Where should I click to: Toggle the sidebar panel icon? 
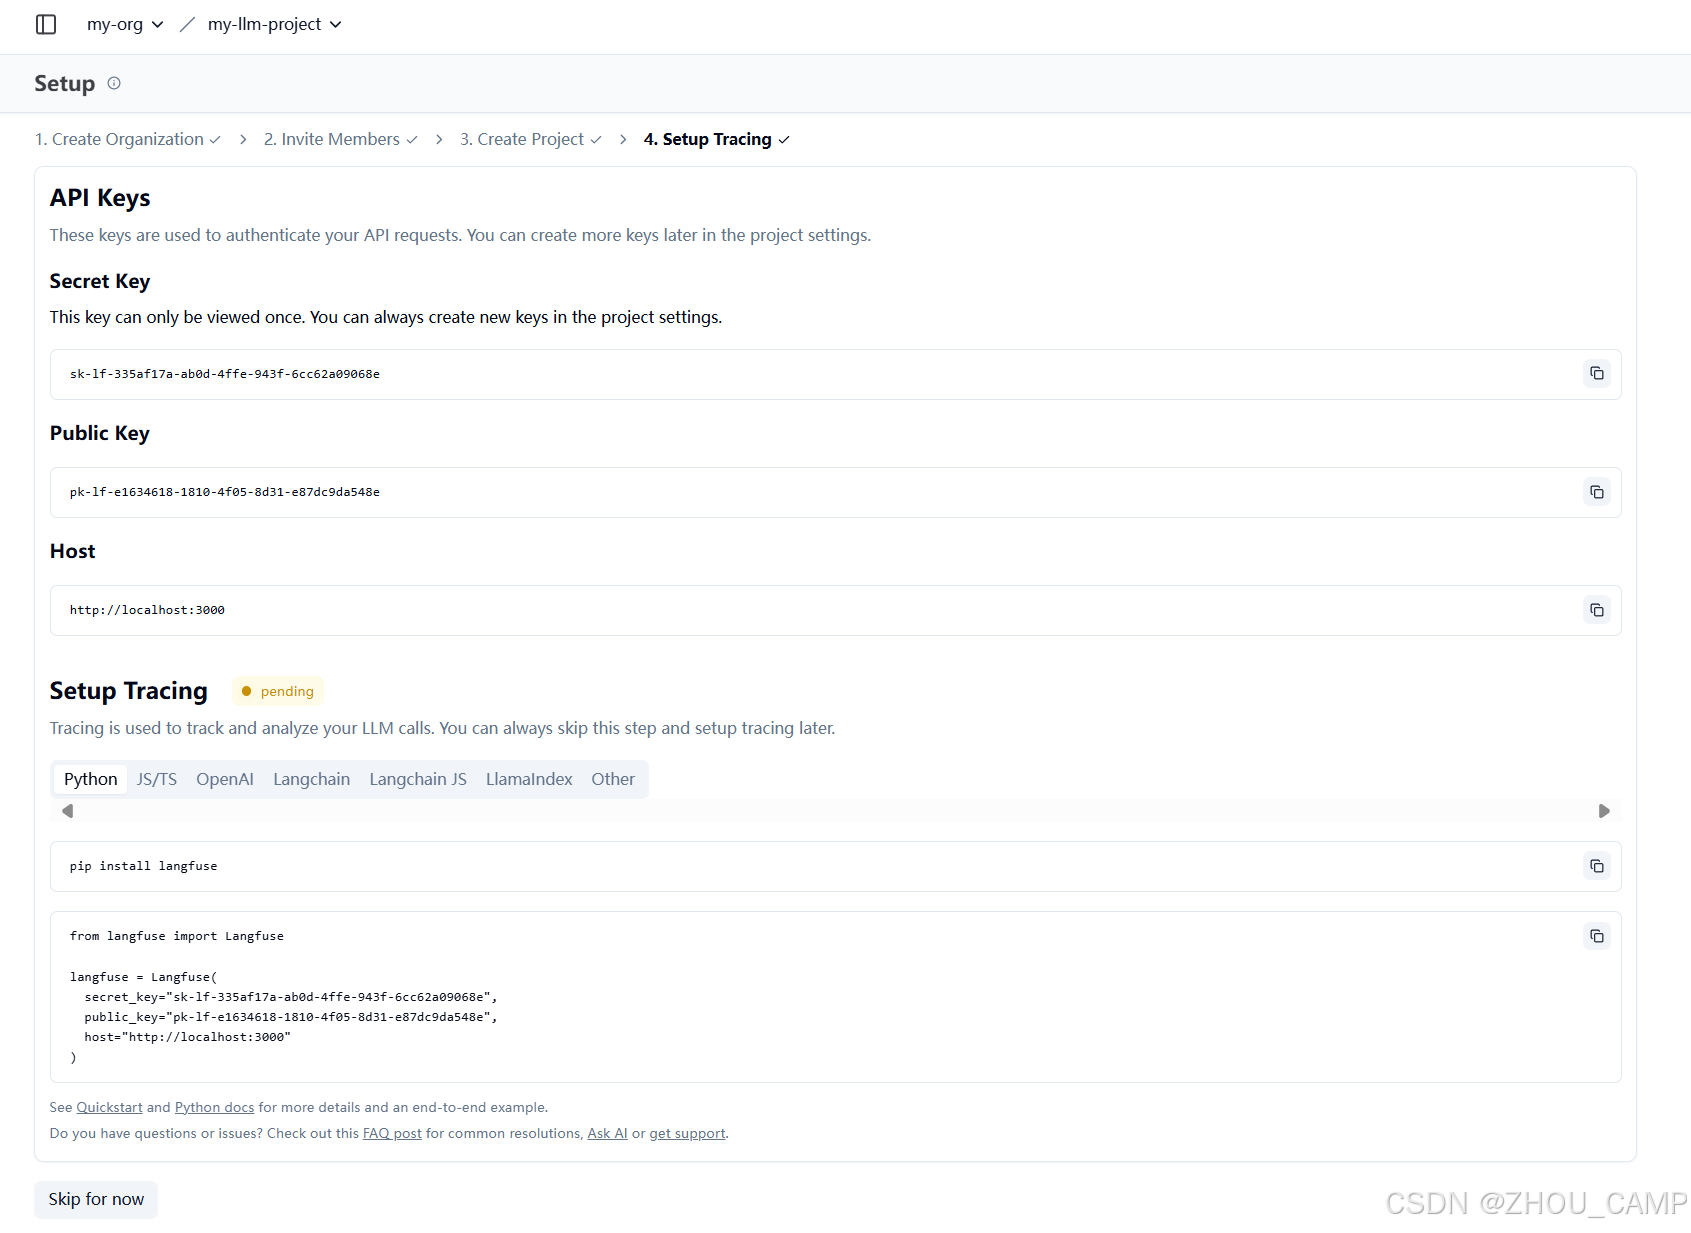[x=46, y=24]
